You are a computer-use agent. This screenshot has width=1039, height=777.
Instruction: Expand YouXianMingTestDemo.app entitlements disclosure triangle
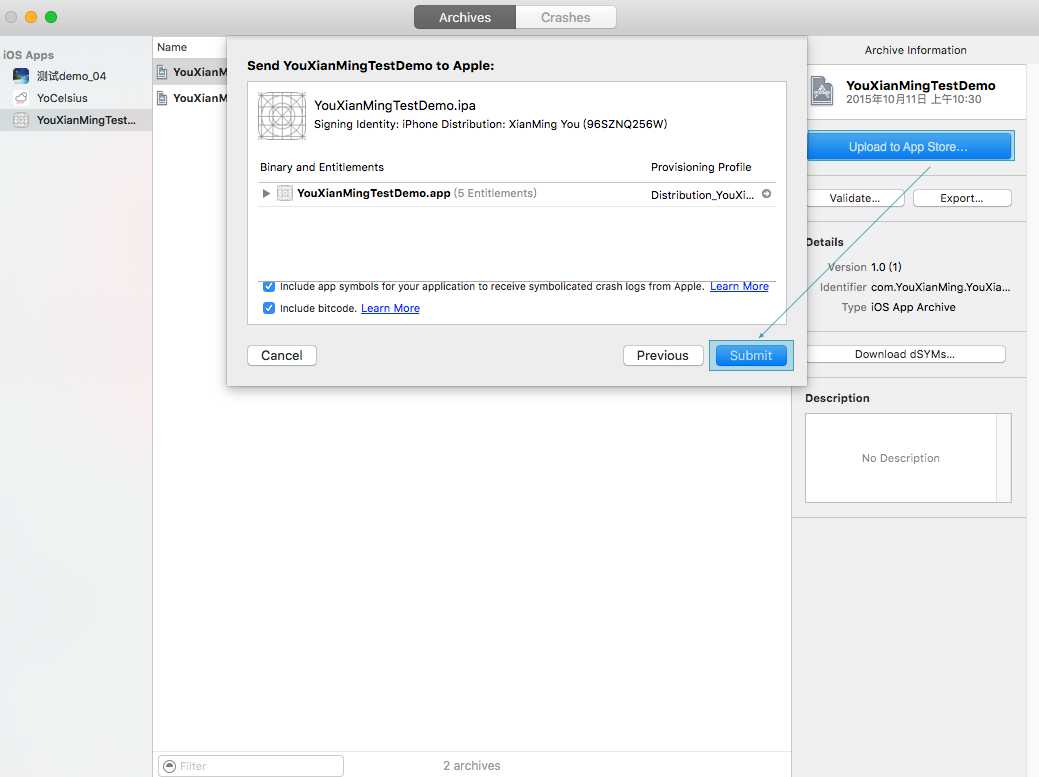(x=266, y=193)
